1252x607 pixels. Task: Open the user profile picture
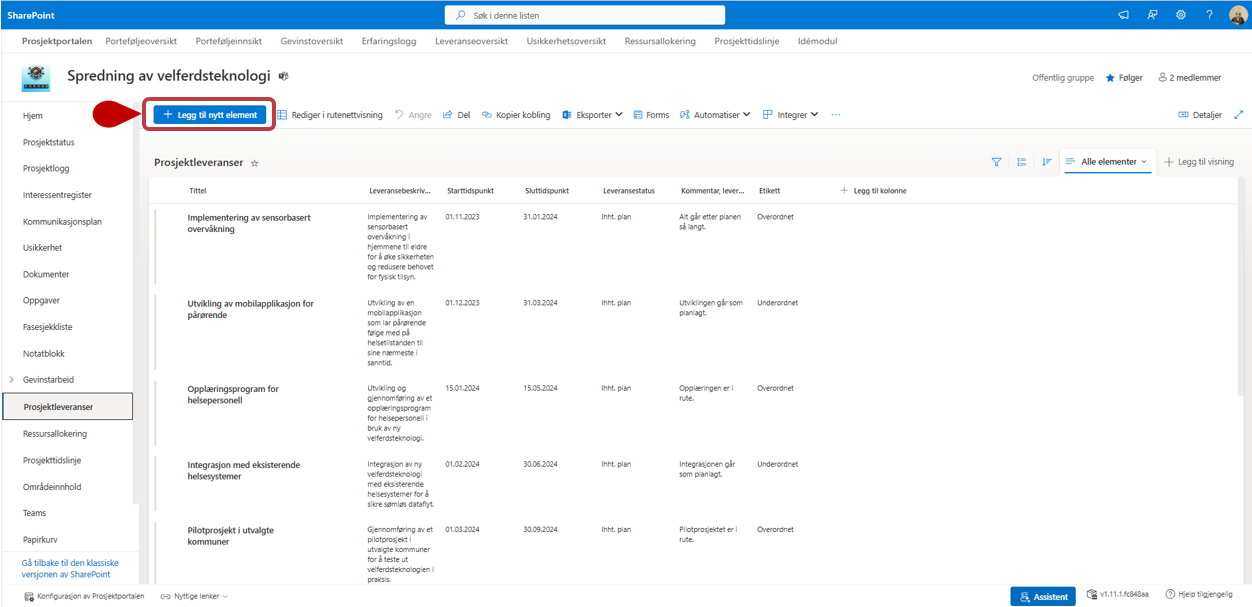1237,15
